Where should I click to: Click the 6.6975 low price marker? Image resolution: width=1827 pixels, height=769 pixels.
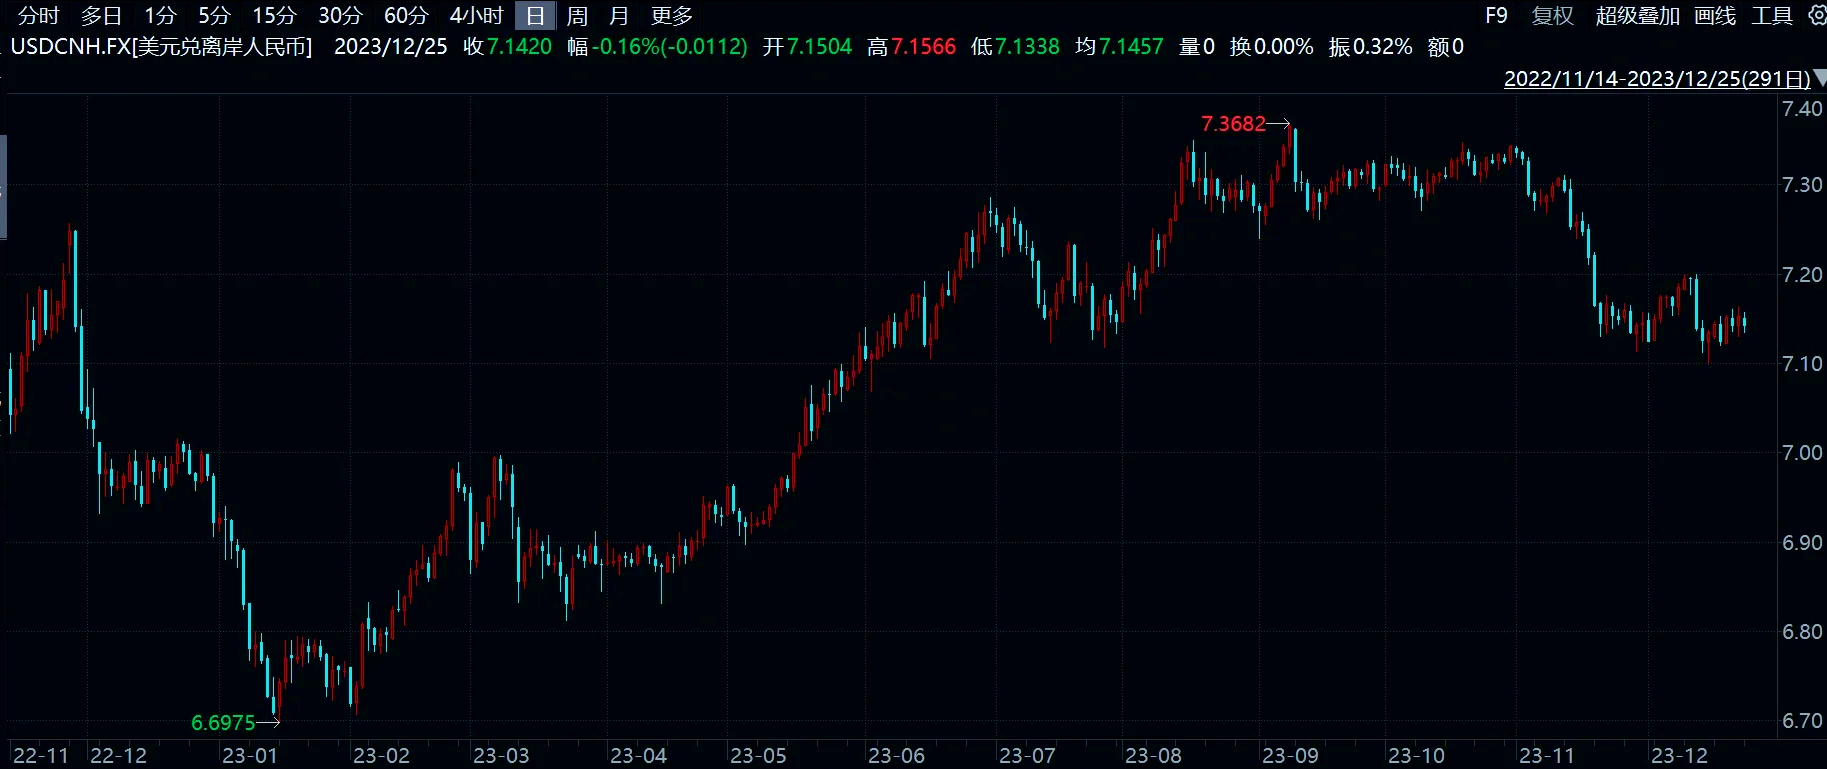click(223, 723)
